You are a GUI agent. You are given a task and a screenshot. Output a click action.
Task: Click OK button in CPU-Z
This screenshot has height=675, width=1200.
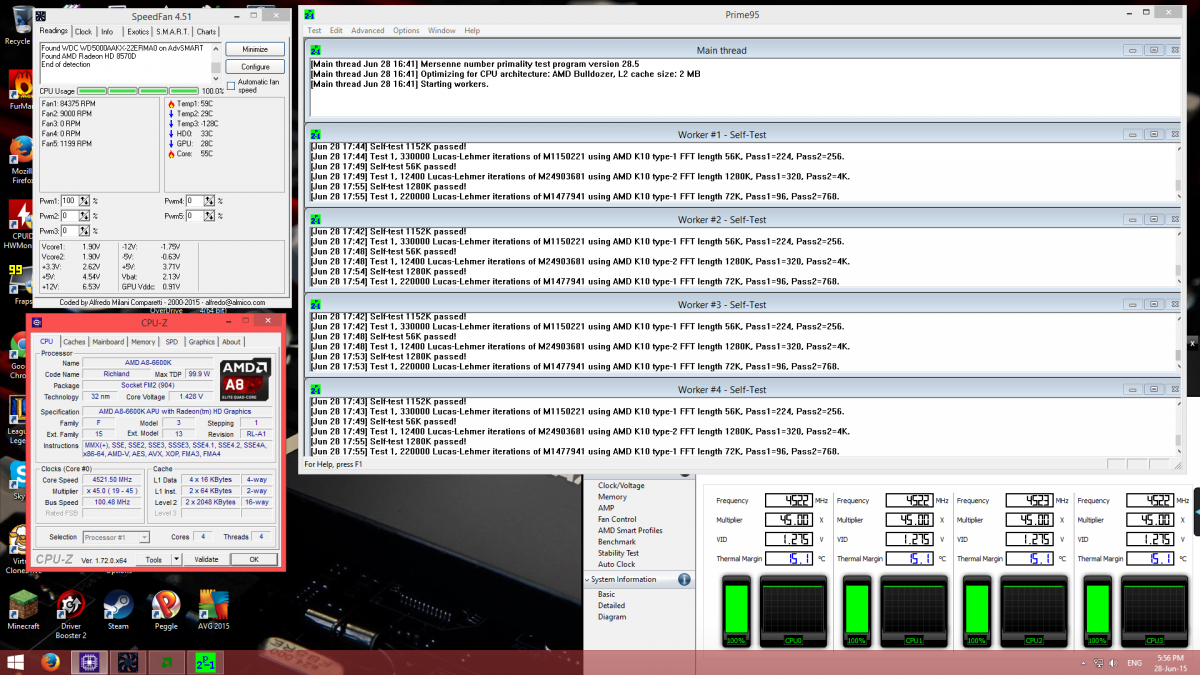point(254,560)
